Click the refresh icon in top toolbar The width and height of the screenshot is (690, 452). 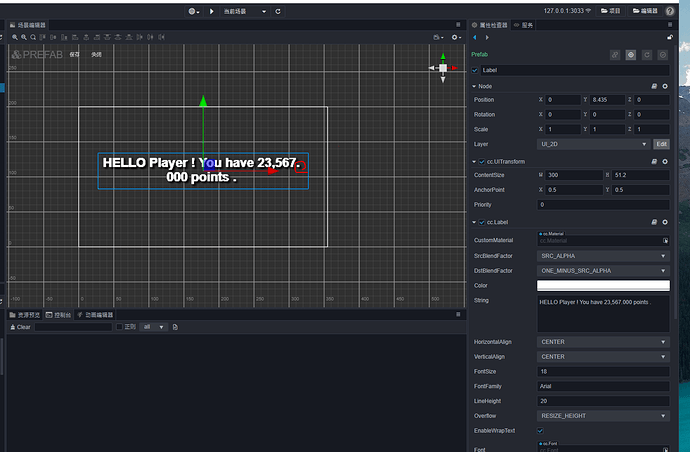pyautogui.click(x=278, y=11)
